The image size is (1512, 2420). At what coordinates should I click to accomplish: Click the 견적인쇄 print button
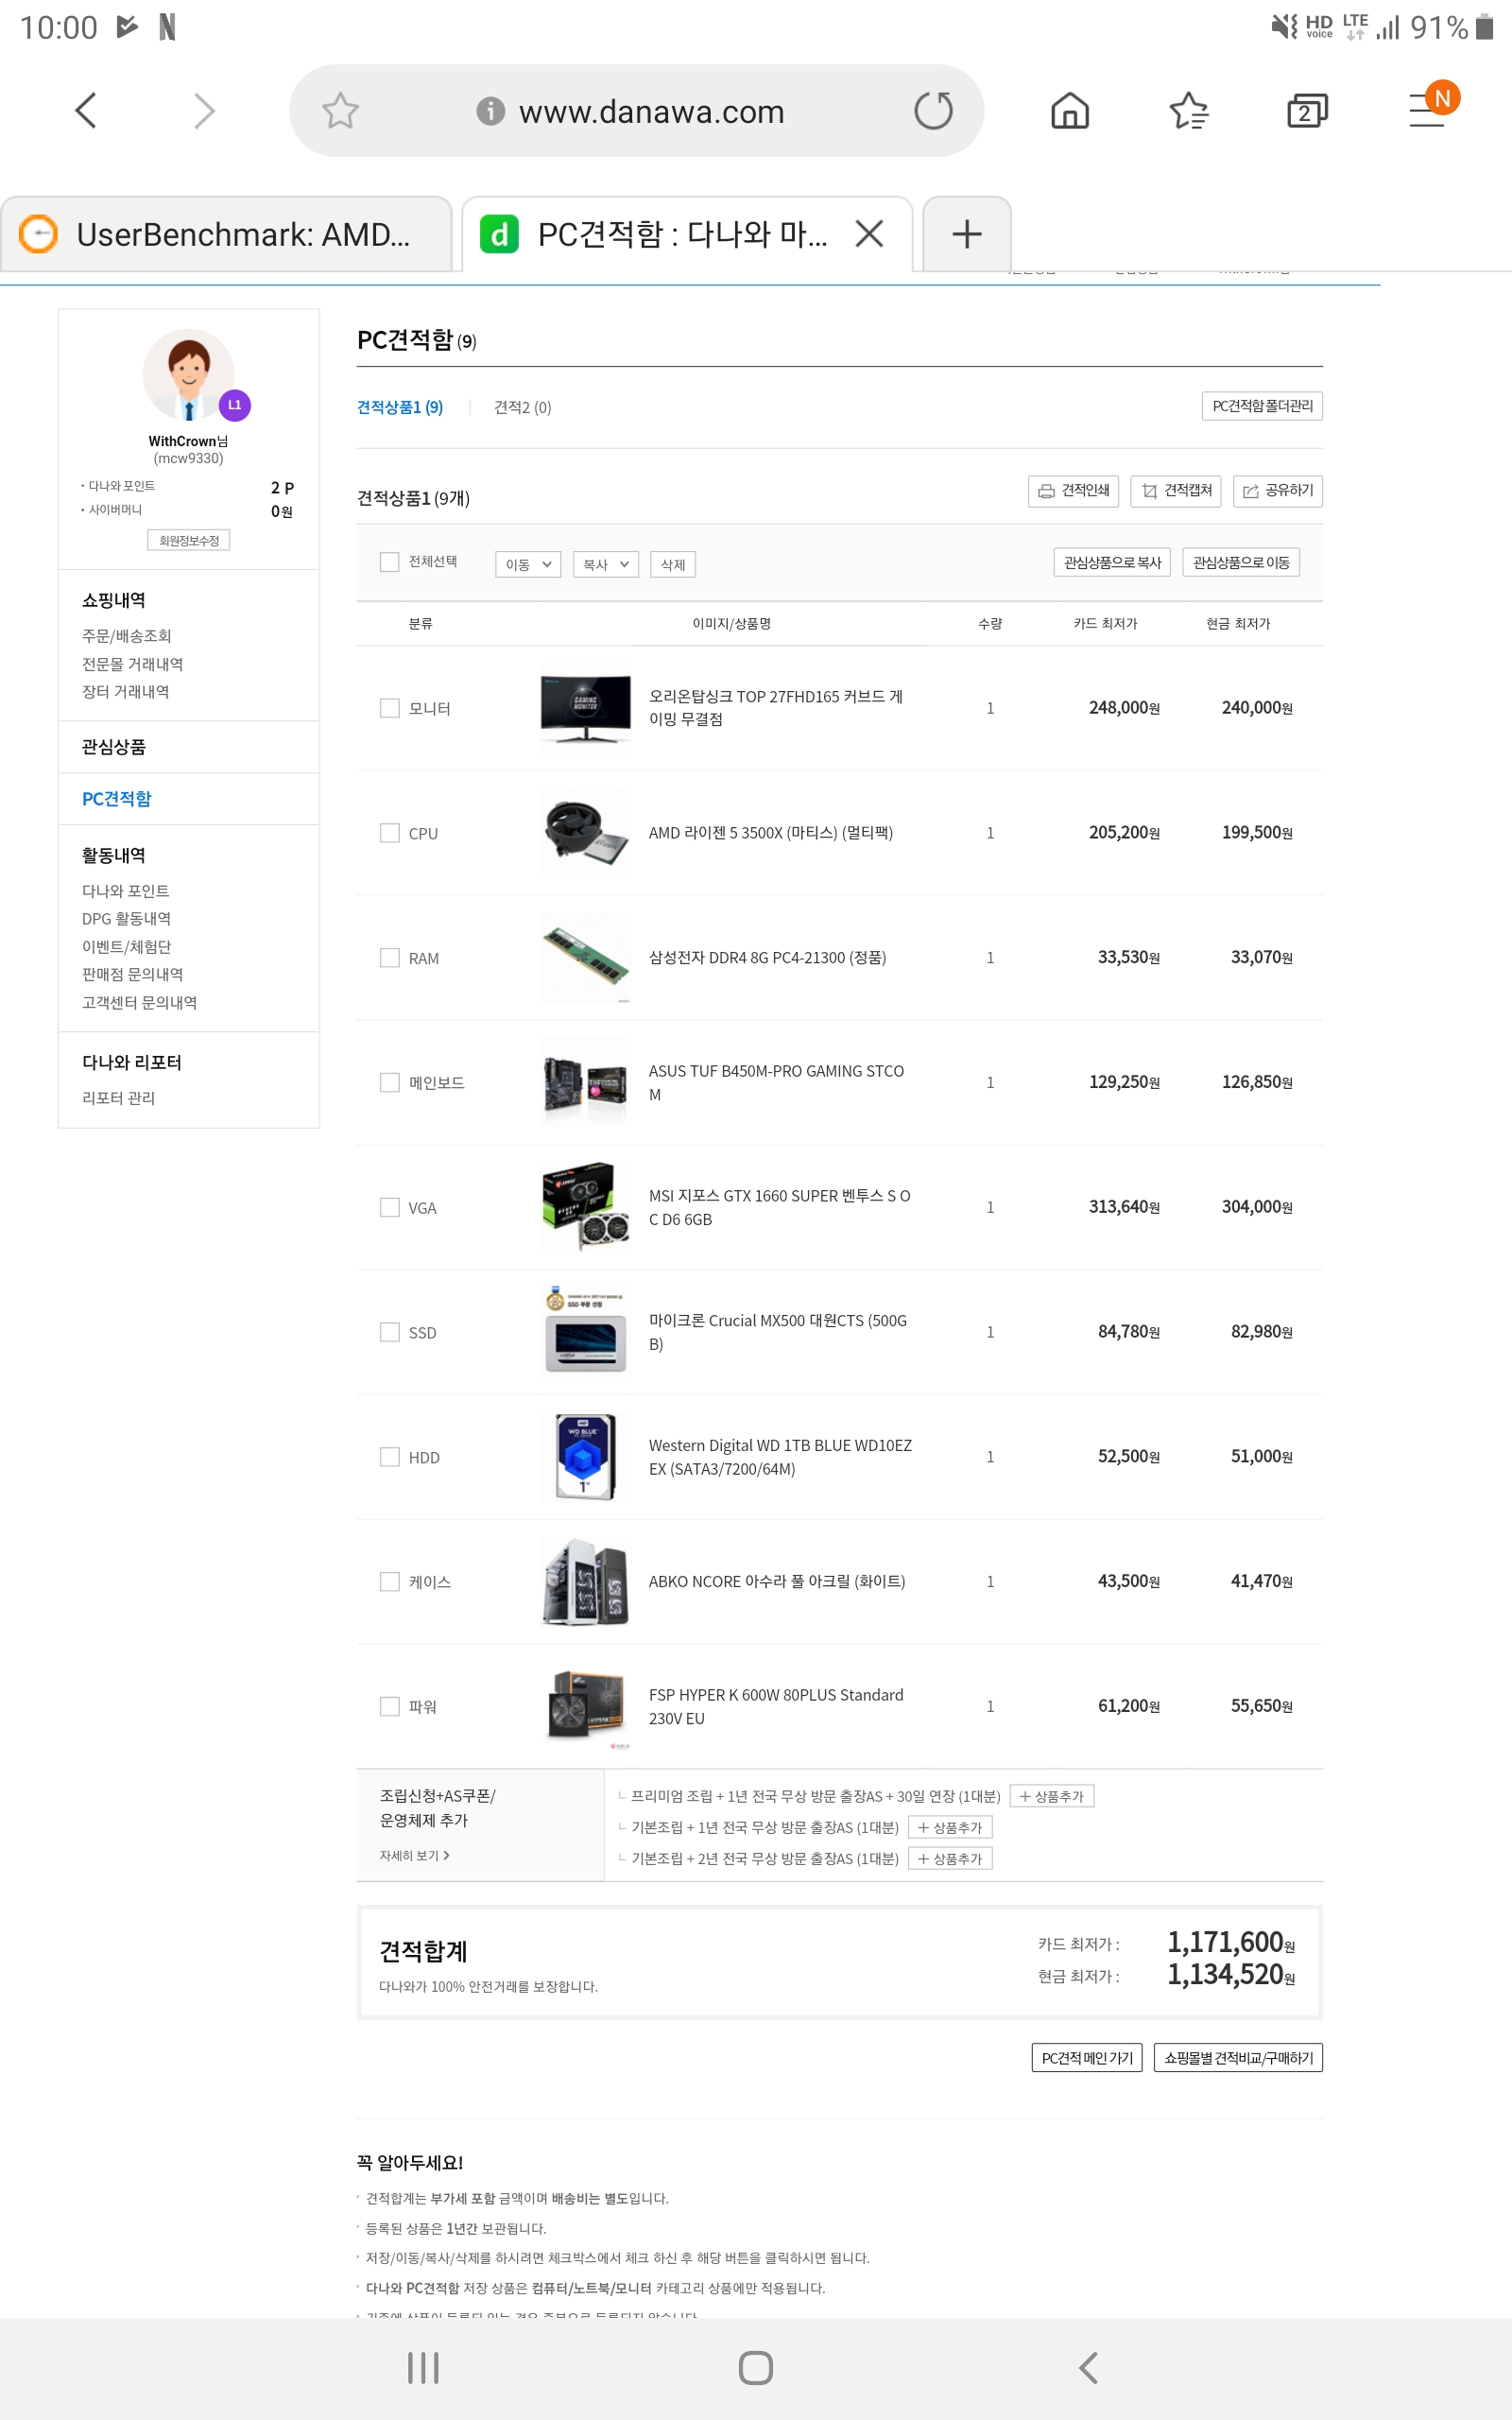(x=1073, y=490)
